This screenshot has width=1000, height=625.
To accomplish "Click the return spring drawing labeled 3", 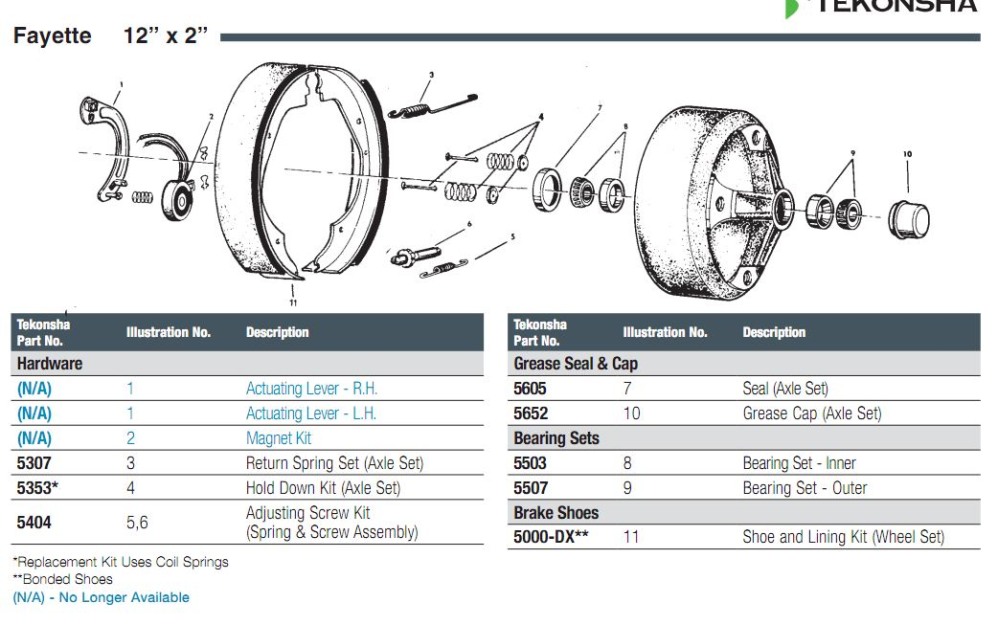I will (430, 102).
